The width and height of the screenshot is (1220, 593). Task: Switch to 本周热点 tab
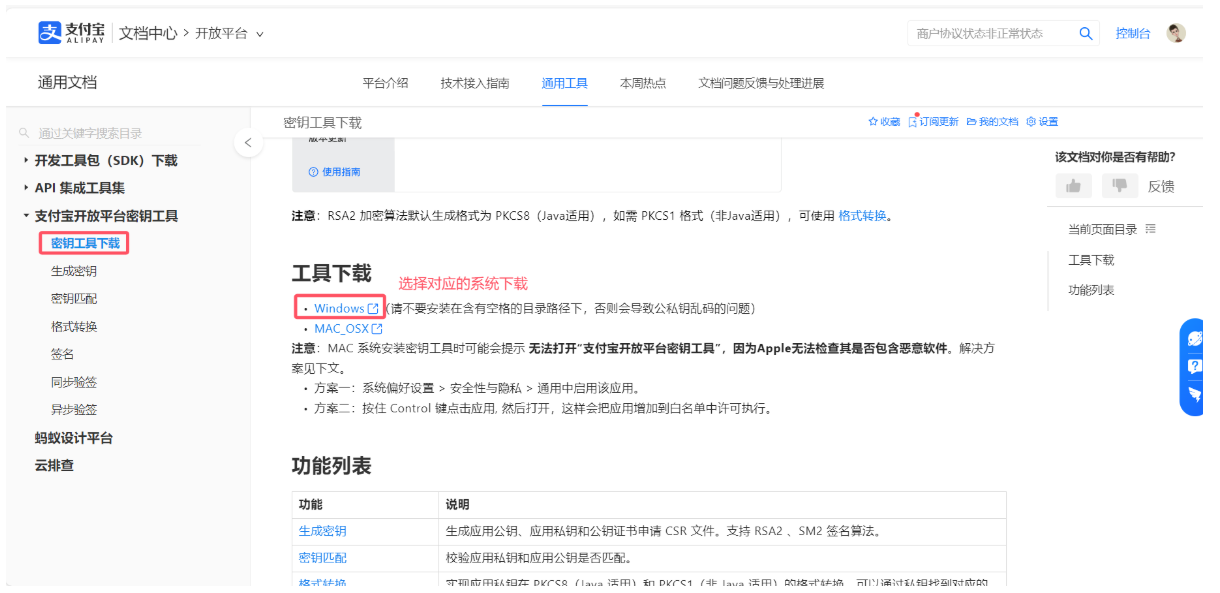(643, 83)
